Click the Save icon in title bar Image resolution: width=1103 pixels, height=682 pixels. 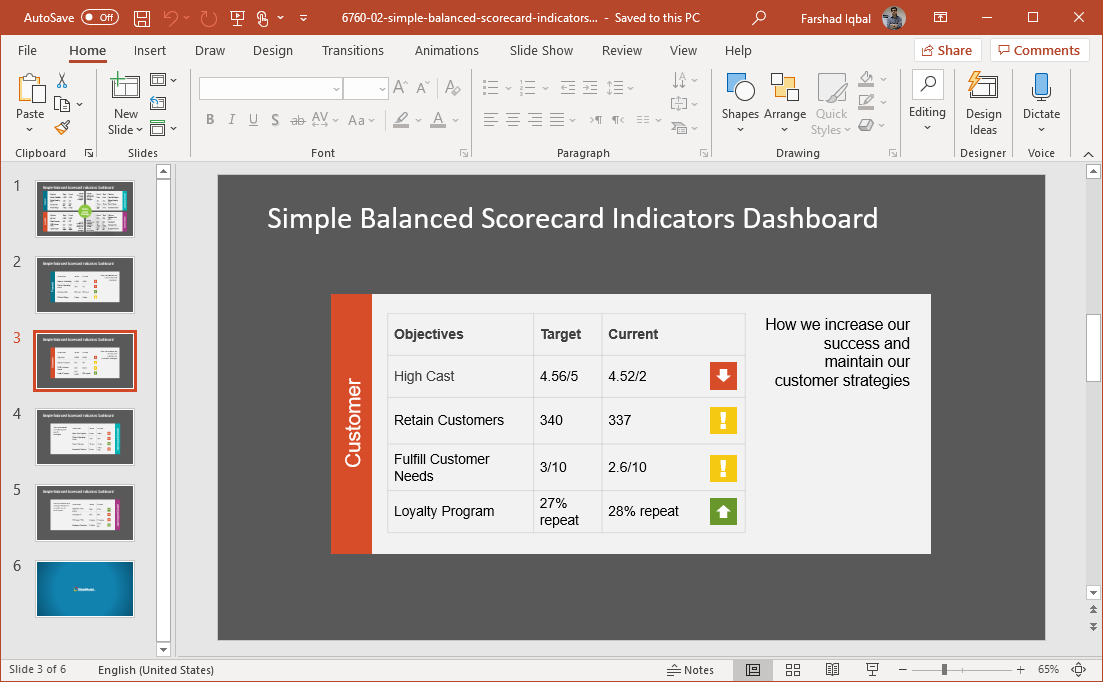pyautogui.click(x=142, y=18)
